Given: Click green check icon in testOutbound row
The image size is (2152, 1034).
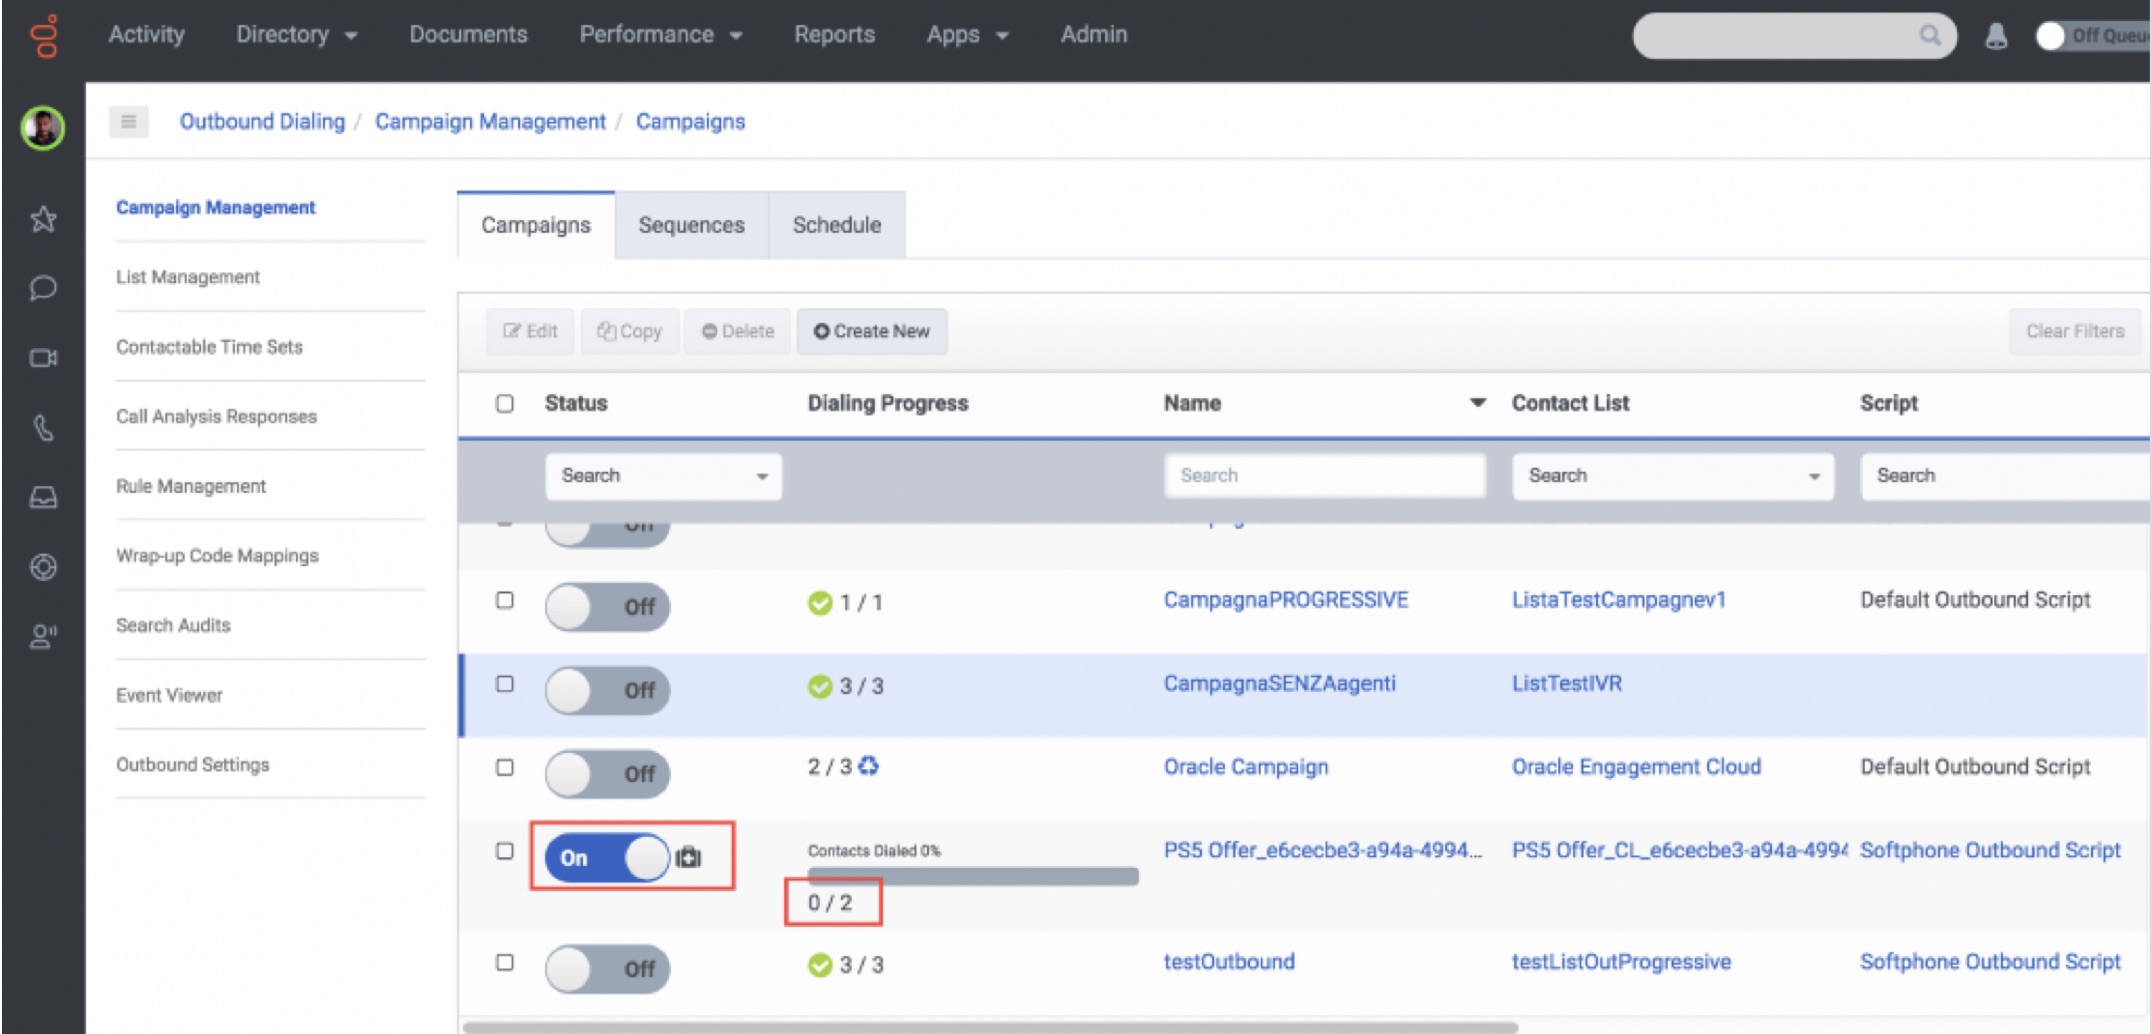Looking at the screenshot, I should (x=820, y=965).
